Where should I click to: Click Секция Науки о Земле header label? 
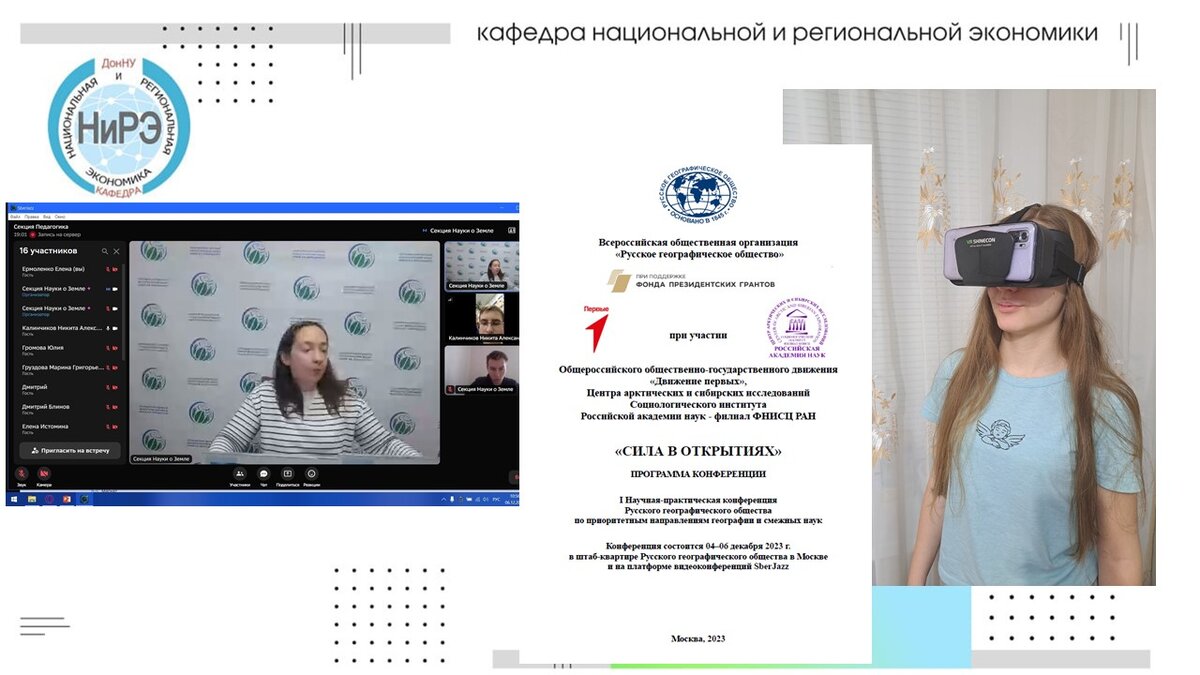(x=462, y=231)
